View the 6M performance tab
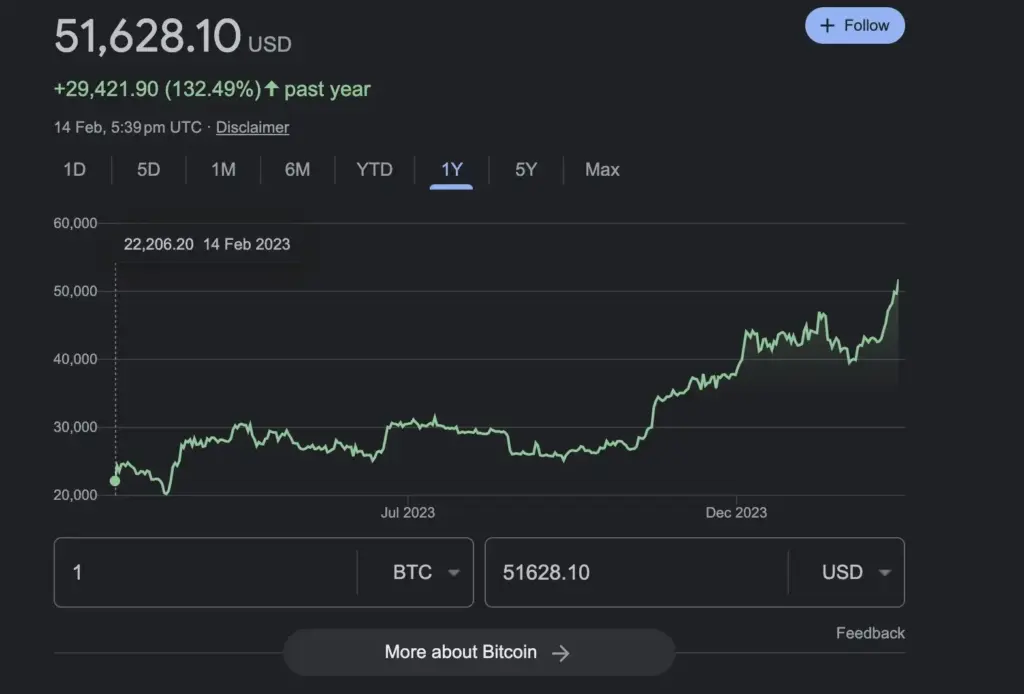Image resolution: width=1024 pixels, height=694 pixels. tap(296, 170)
